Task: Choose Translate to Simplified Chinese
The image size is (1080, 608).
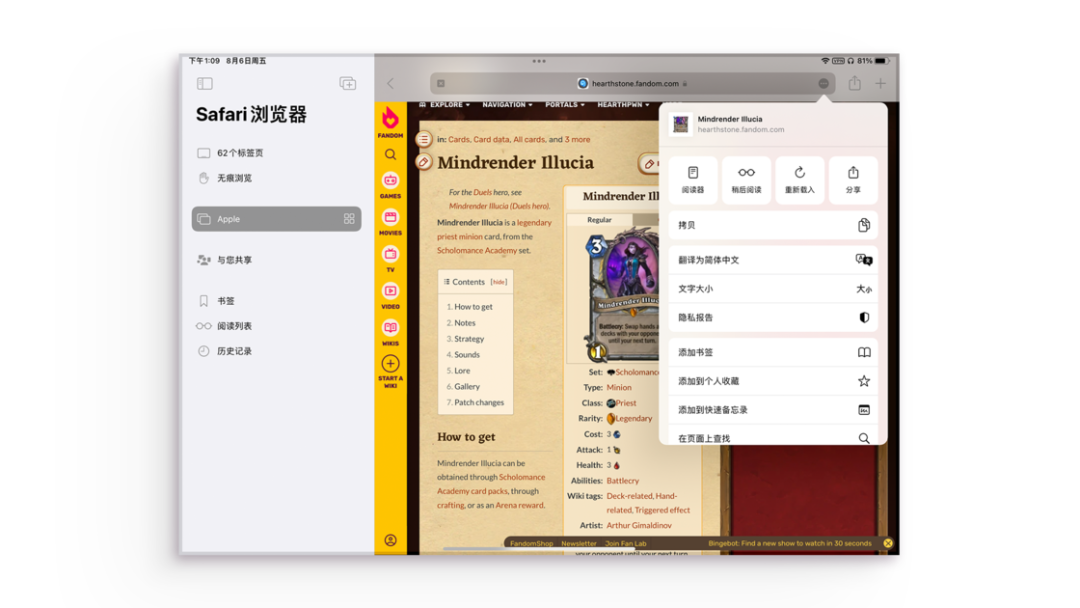Action: [773, 260]
